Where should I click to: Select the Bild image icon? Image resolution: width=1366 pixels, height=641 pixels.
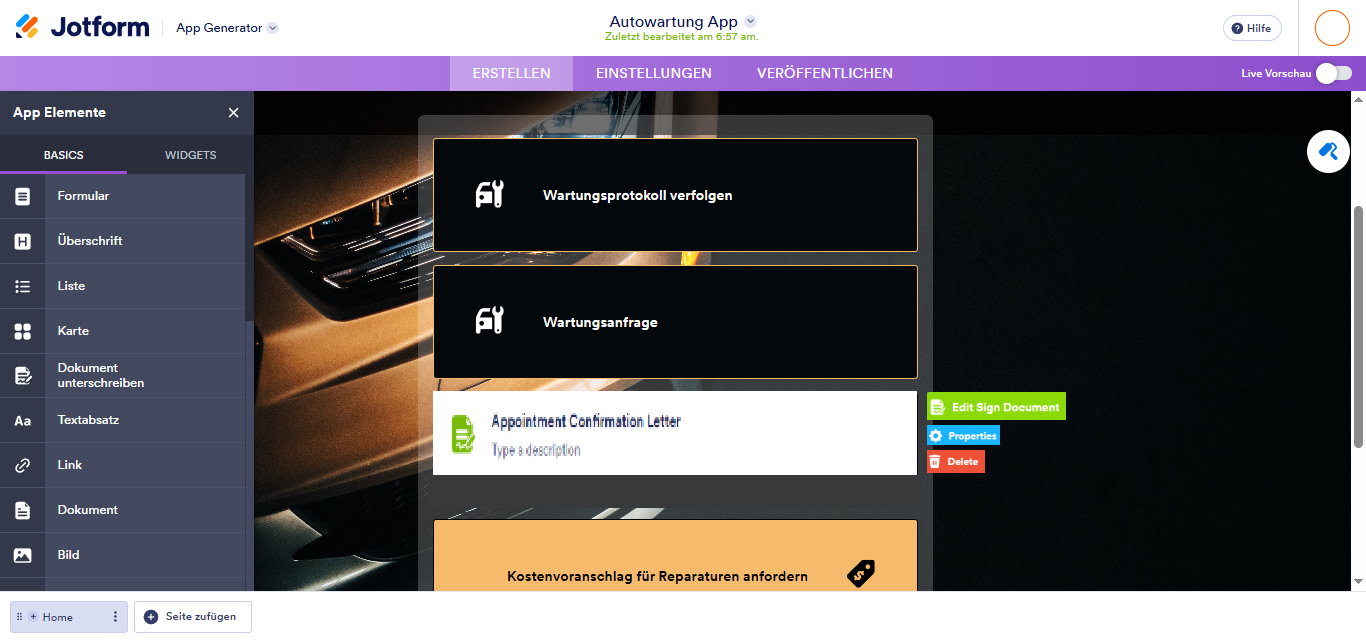23,554
